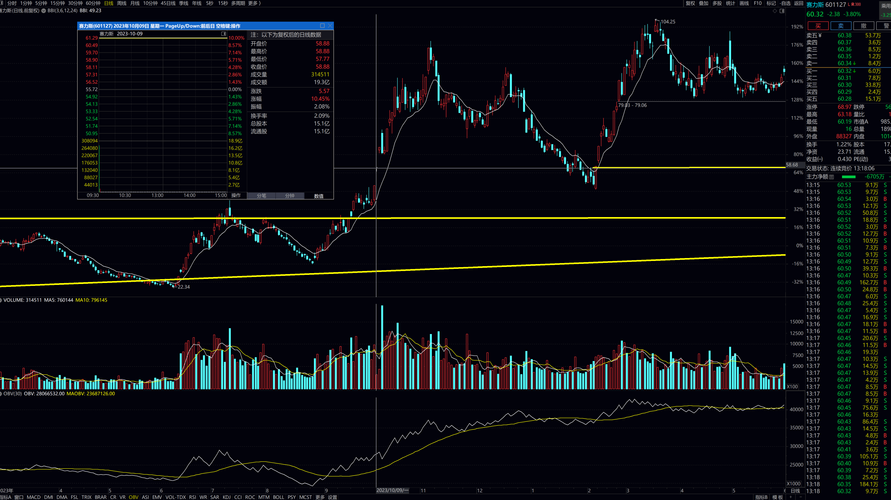
Task: Switch chart to 周线 weekly period
Action: point(121,3)
